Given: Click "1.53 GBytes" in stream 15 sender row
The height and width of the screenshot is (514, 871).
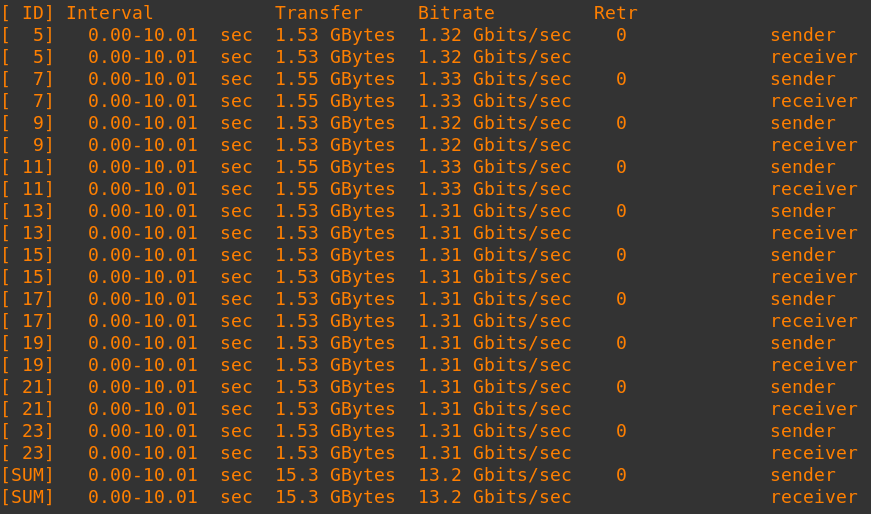Looking at the screenshot, I should coord(335,255).
